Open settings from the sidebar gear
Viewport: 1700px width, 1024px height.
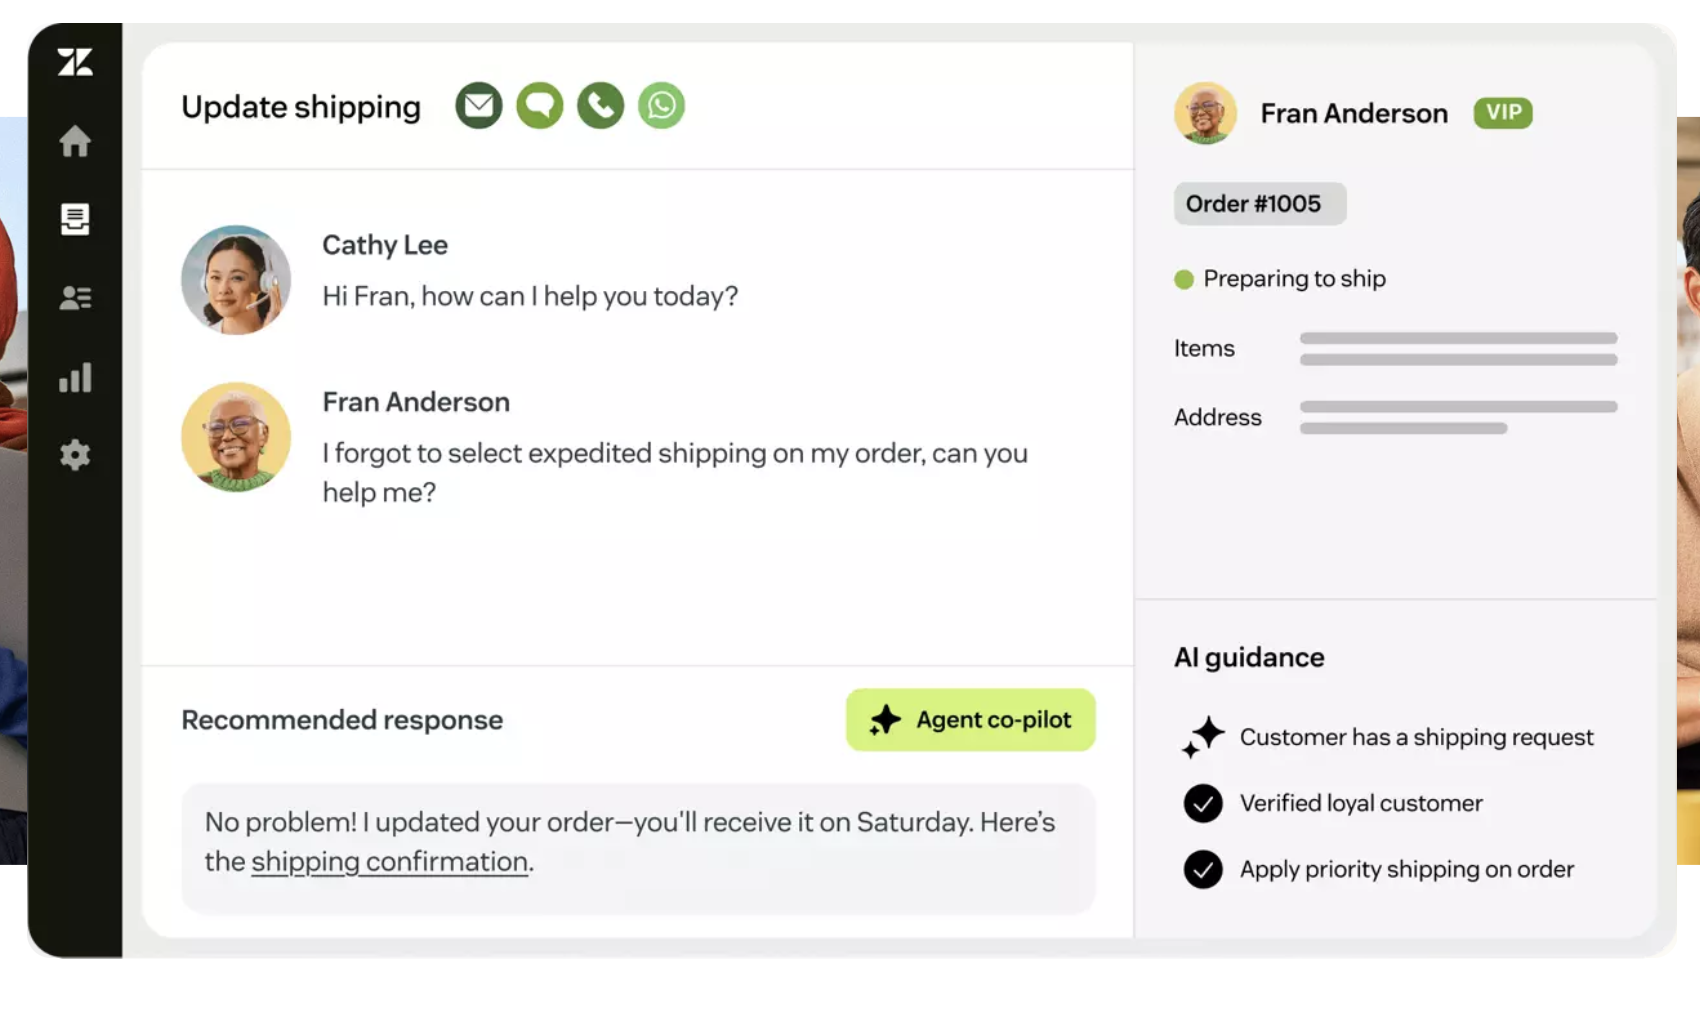76,455
